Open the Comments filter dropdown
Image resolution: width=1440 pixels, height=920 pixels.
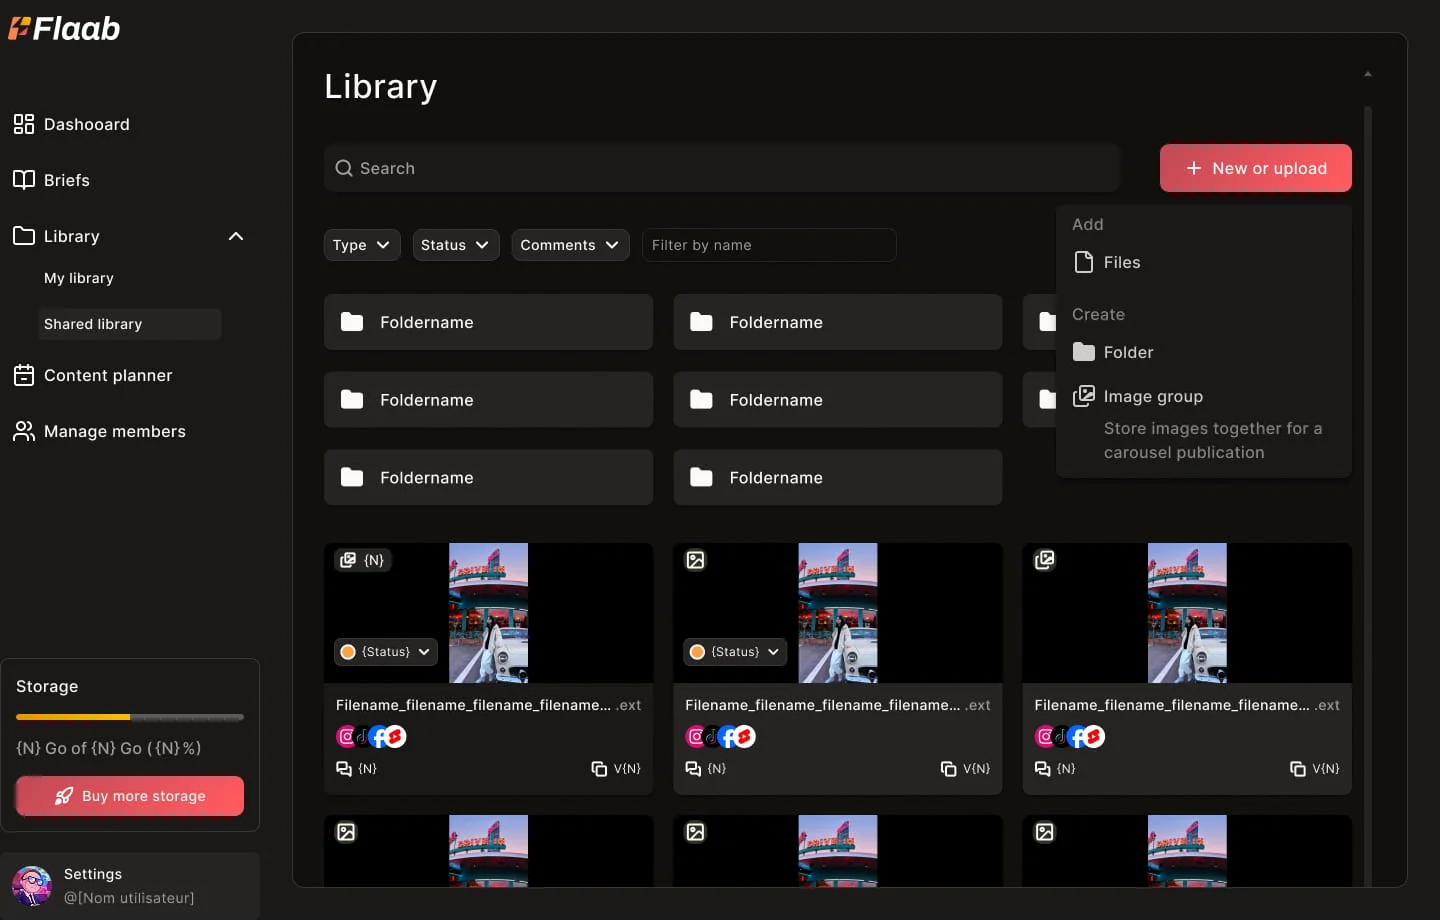point(570,245)
